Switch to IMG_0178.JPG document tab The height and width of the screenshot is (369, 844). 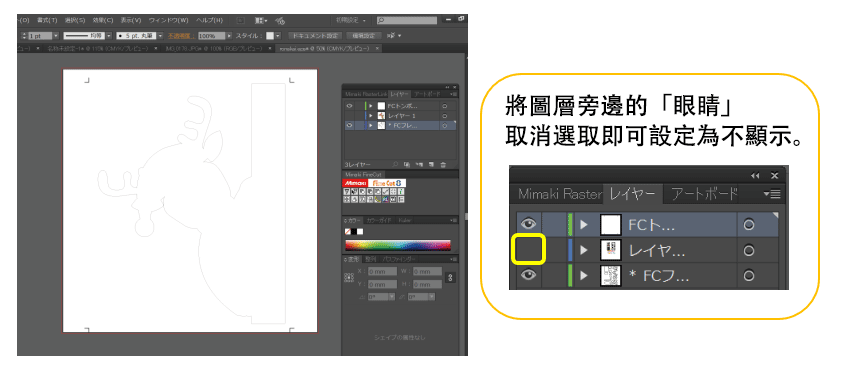coord(214,48)
